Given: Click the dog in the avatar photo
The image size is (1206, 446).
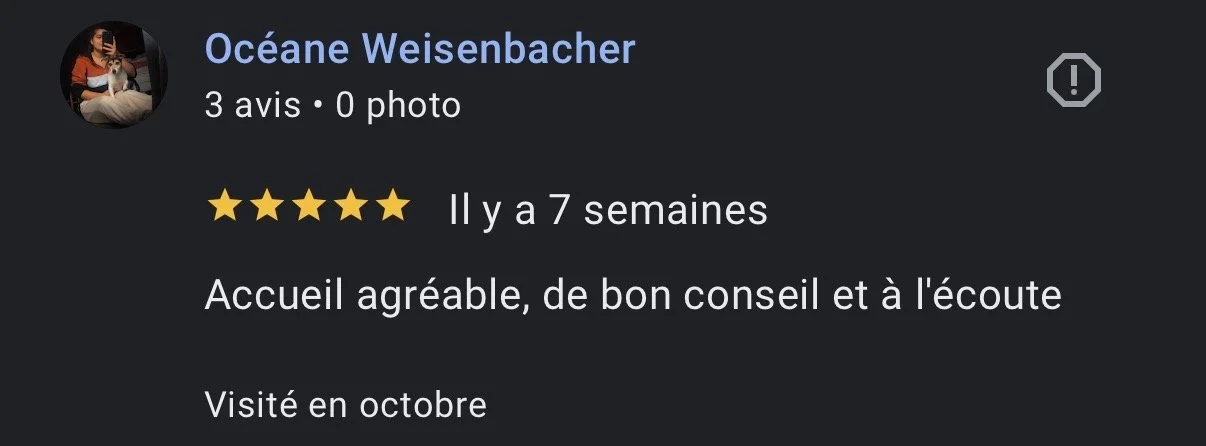Looking at the screenshot, I should coord(120,76).
